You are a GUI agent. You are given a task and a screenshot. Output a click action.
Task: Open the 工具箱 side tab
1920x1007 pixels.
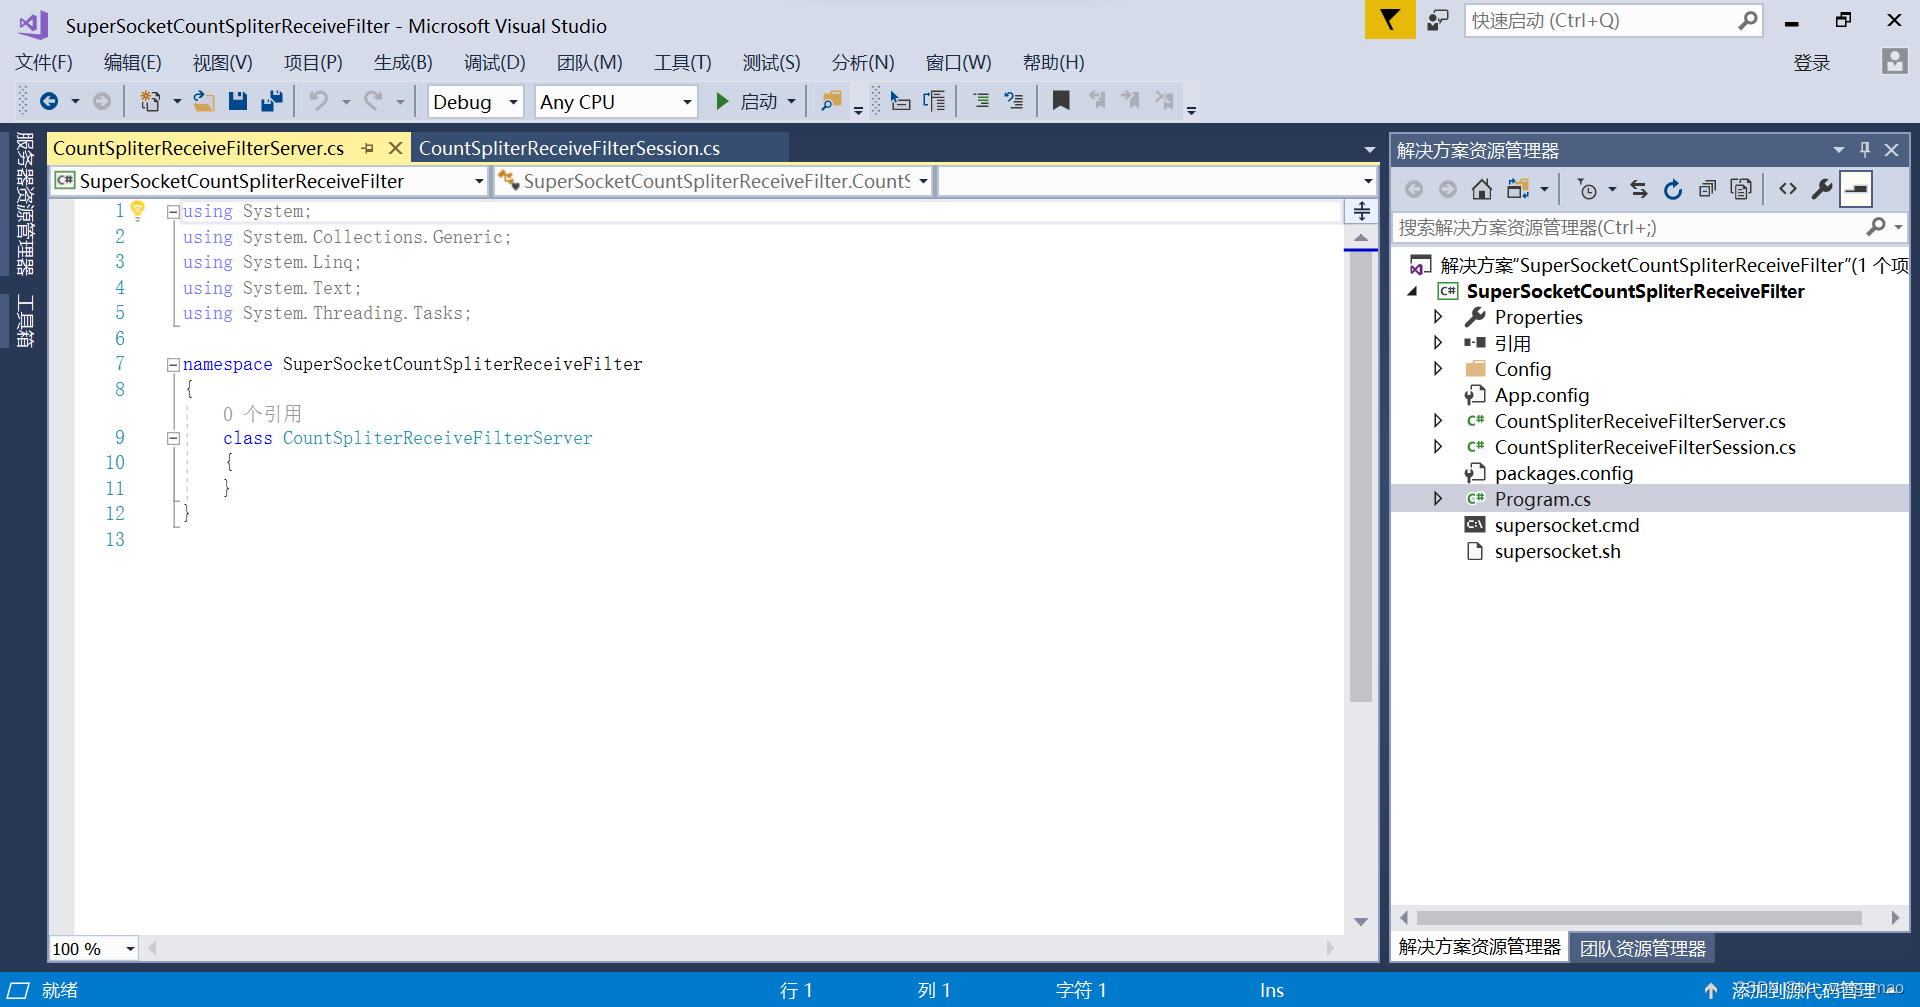tap(25, 321)
